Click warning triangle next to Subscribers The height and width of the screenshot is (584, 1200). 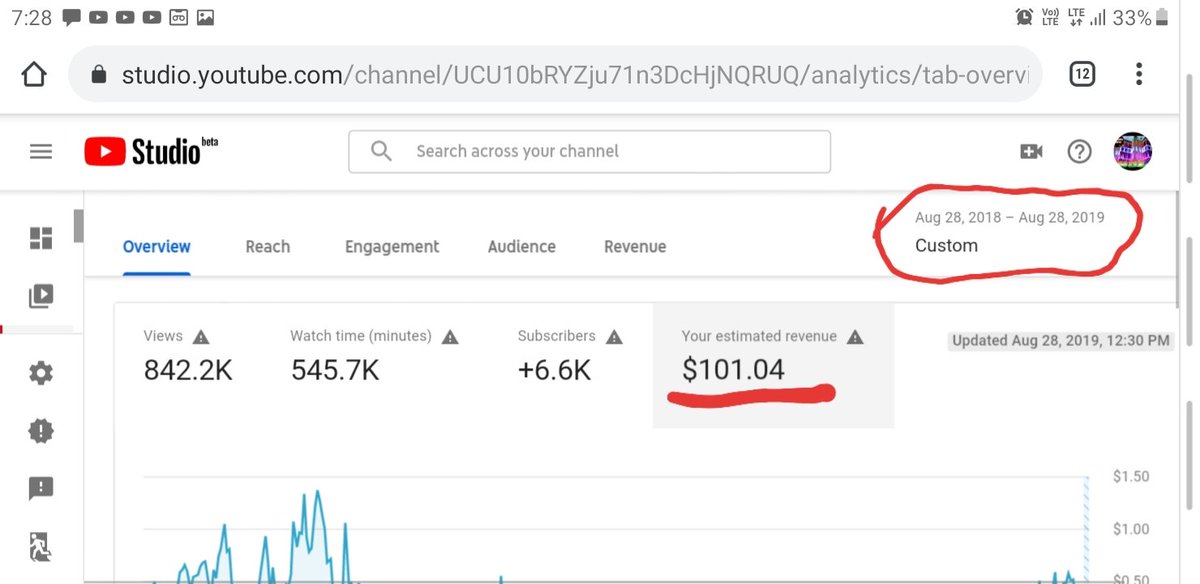(x=614, y=337)
